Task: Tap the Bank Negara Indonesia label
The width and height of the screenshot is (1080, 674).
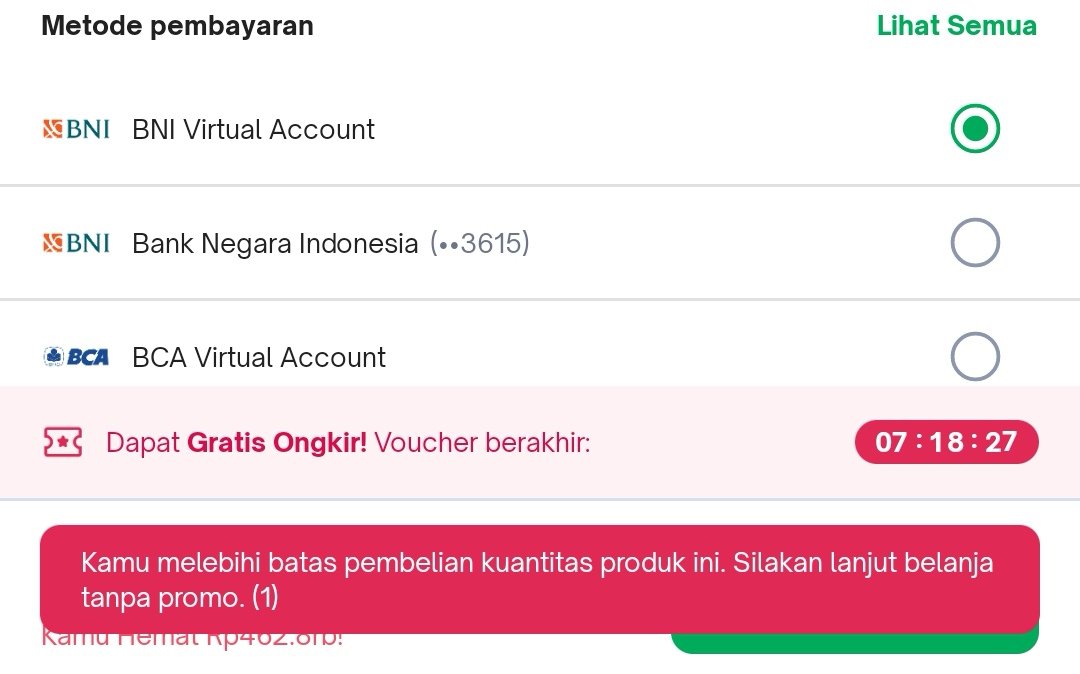Action: click(275, 244)
